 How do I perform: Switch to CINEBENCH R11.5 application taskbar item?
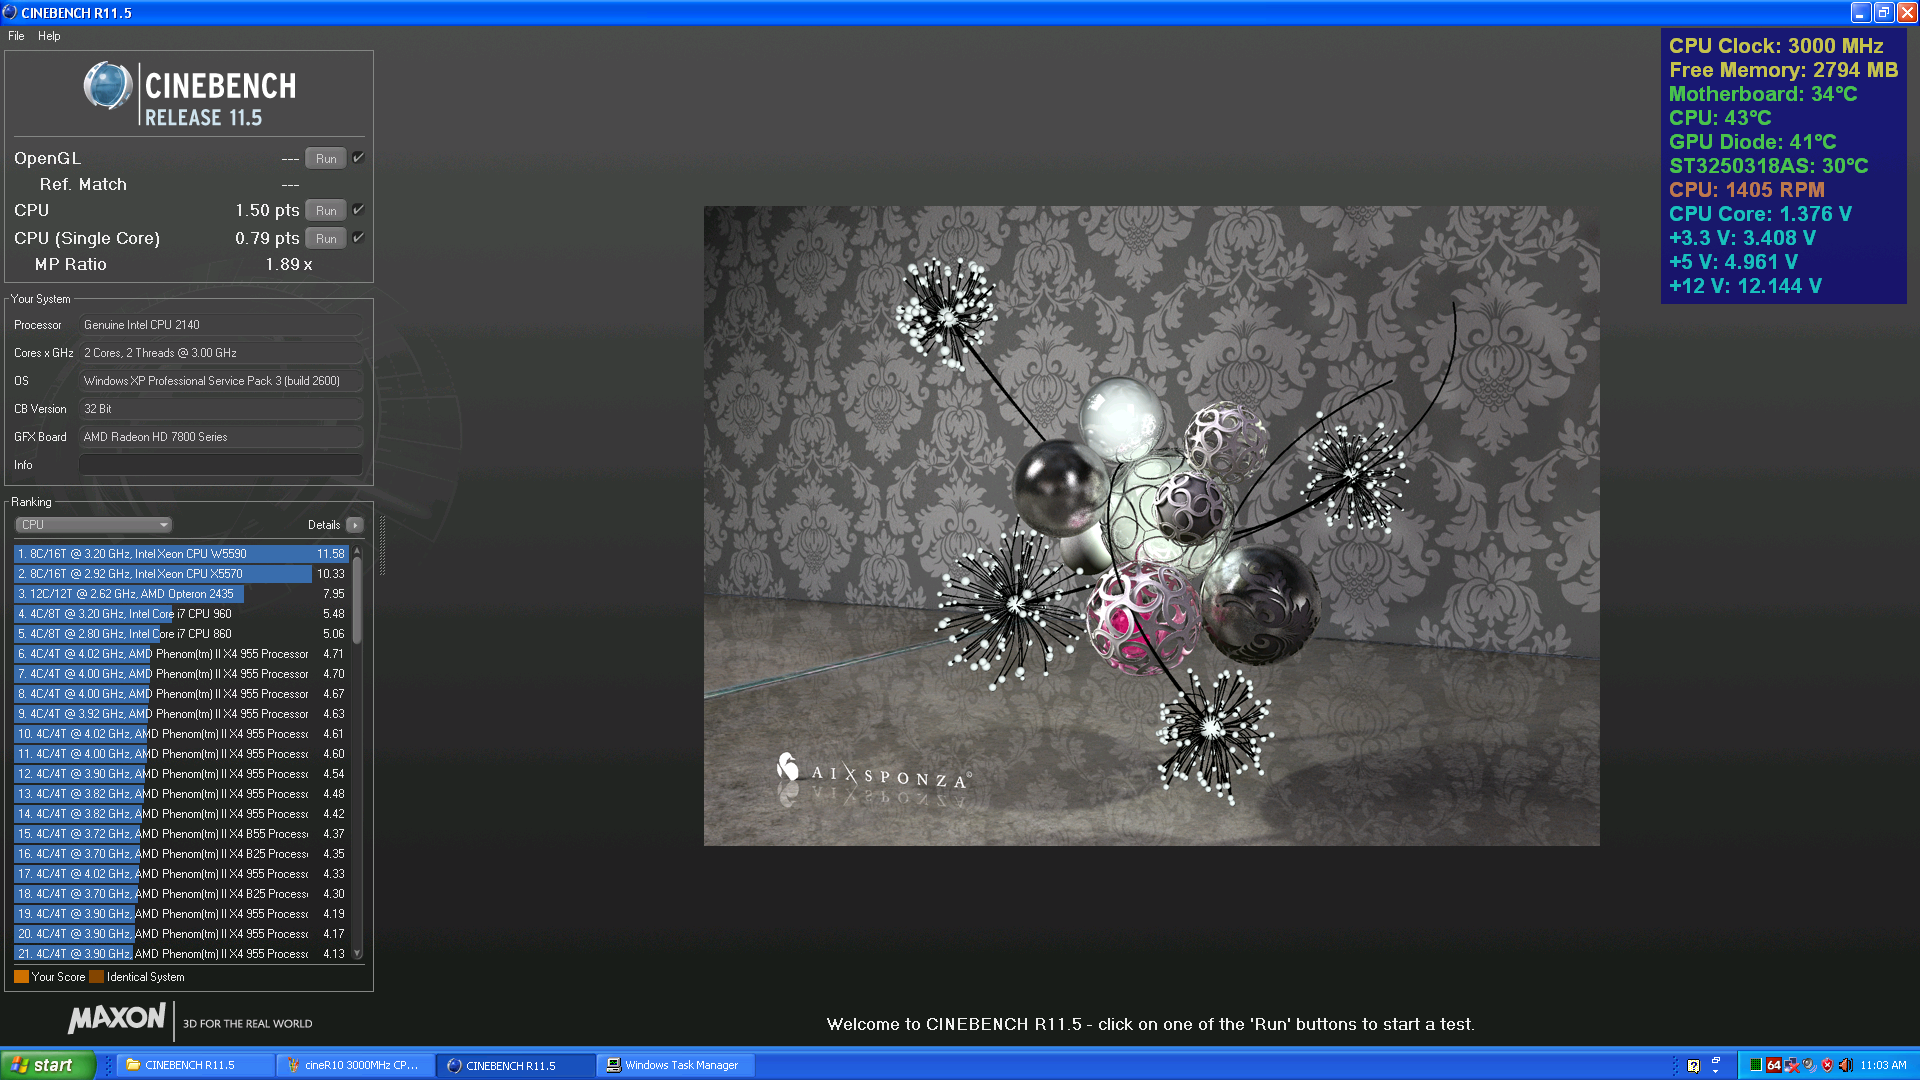[x=516, y=1065]
